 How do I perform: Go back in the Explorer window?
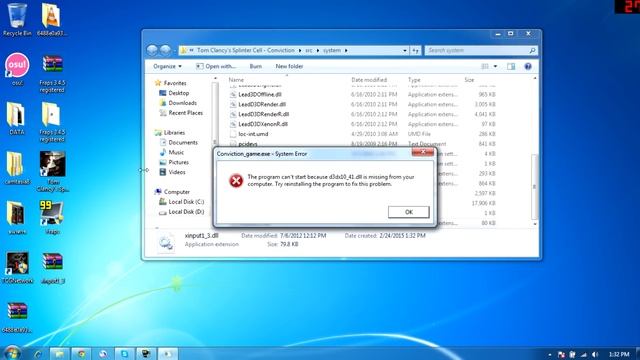click(152, 50)
